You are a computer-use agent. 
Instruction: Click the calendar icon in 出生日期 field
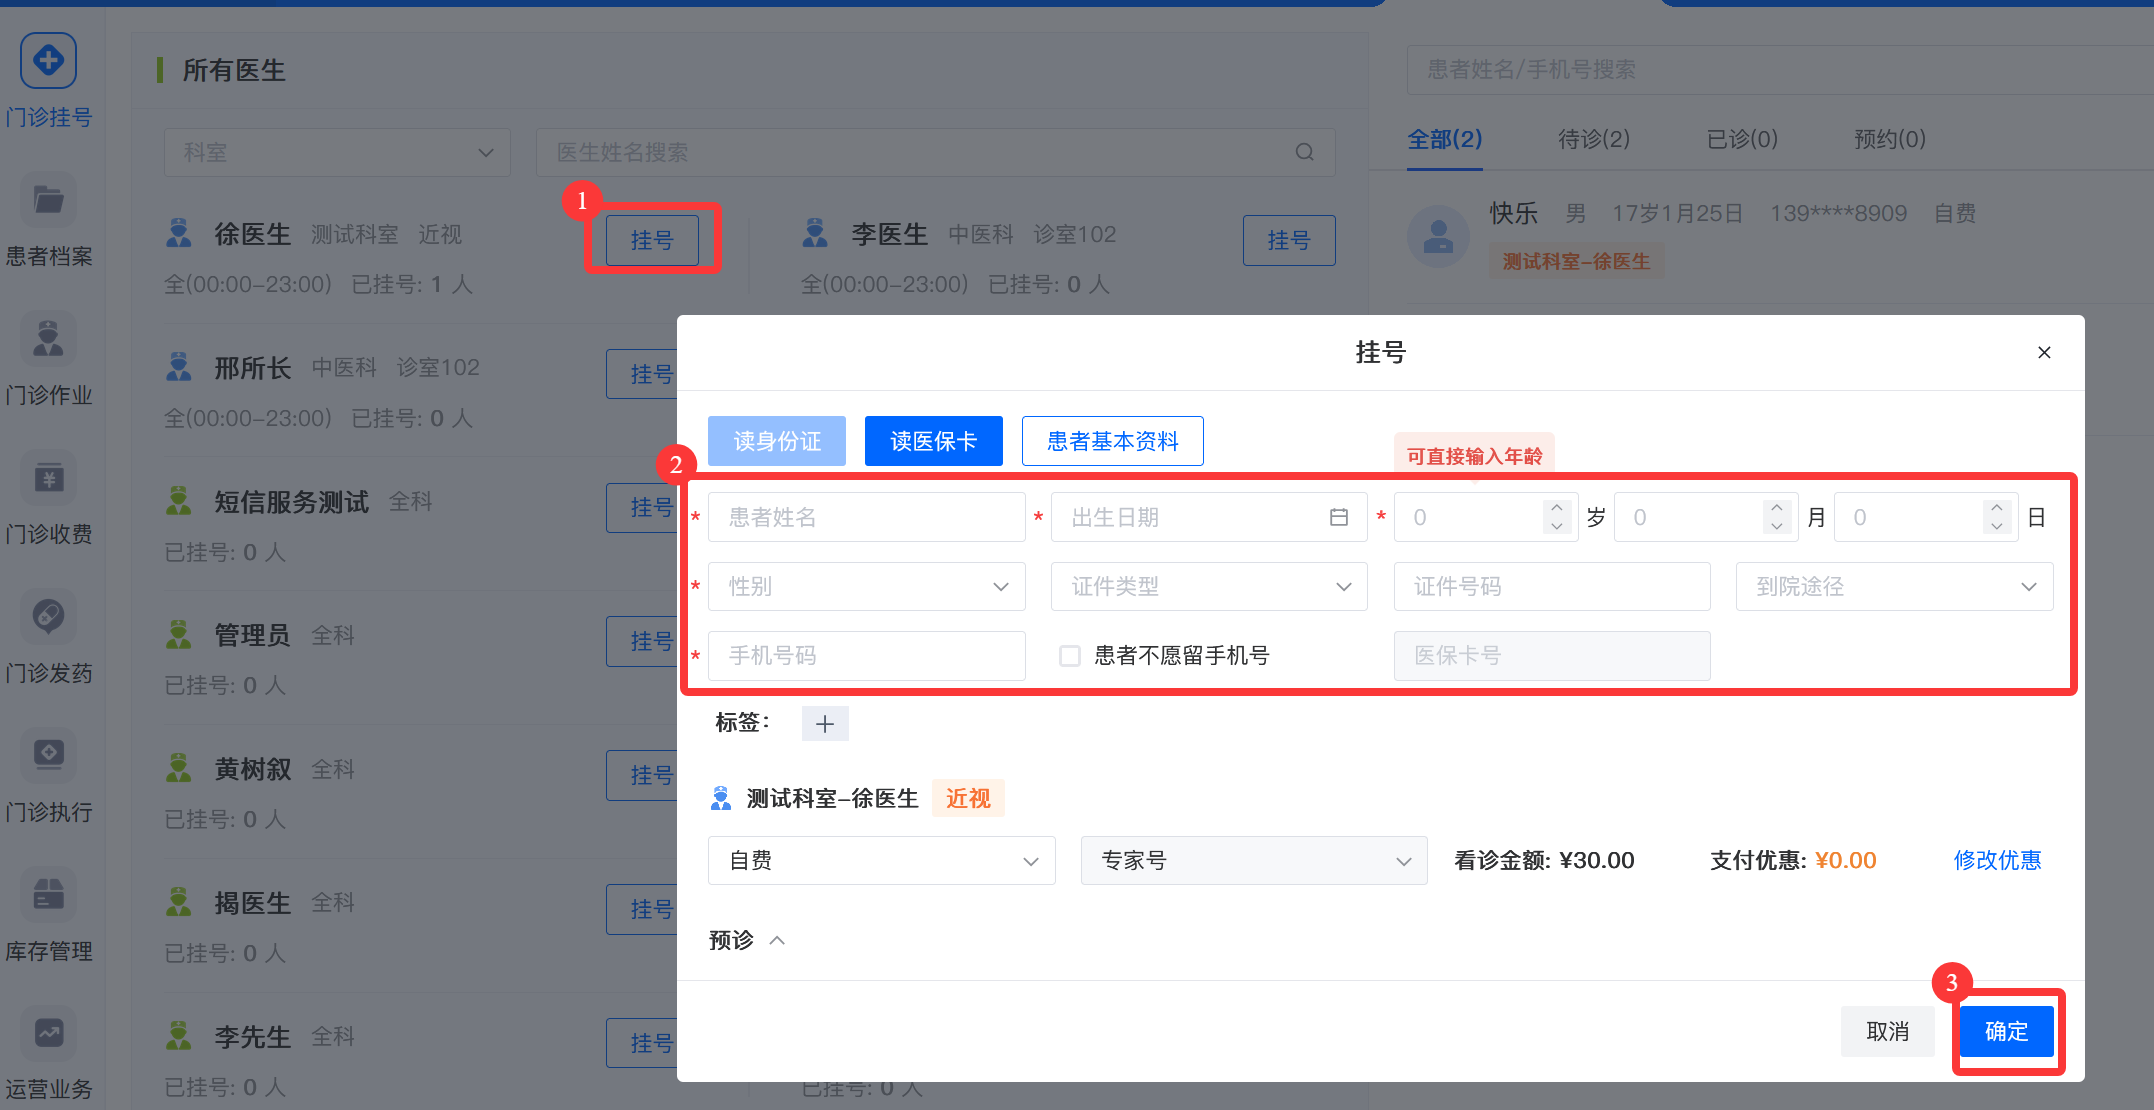(1338, 517)
